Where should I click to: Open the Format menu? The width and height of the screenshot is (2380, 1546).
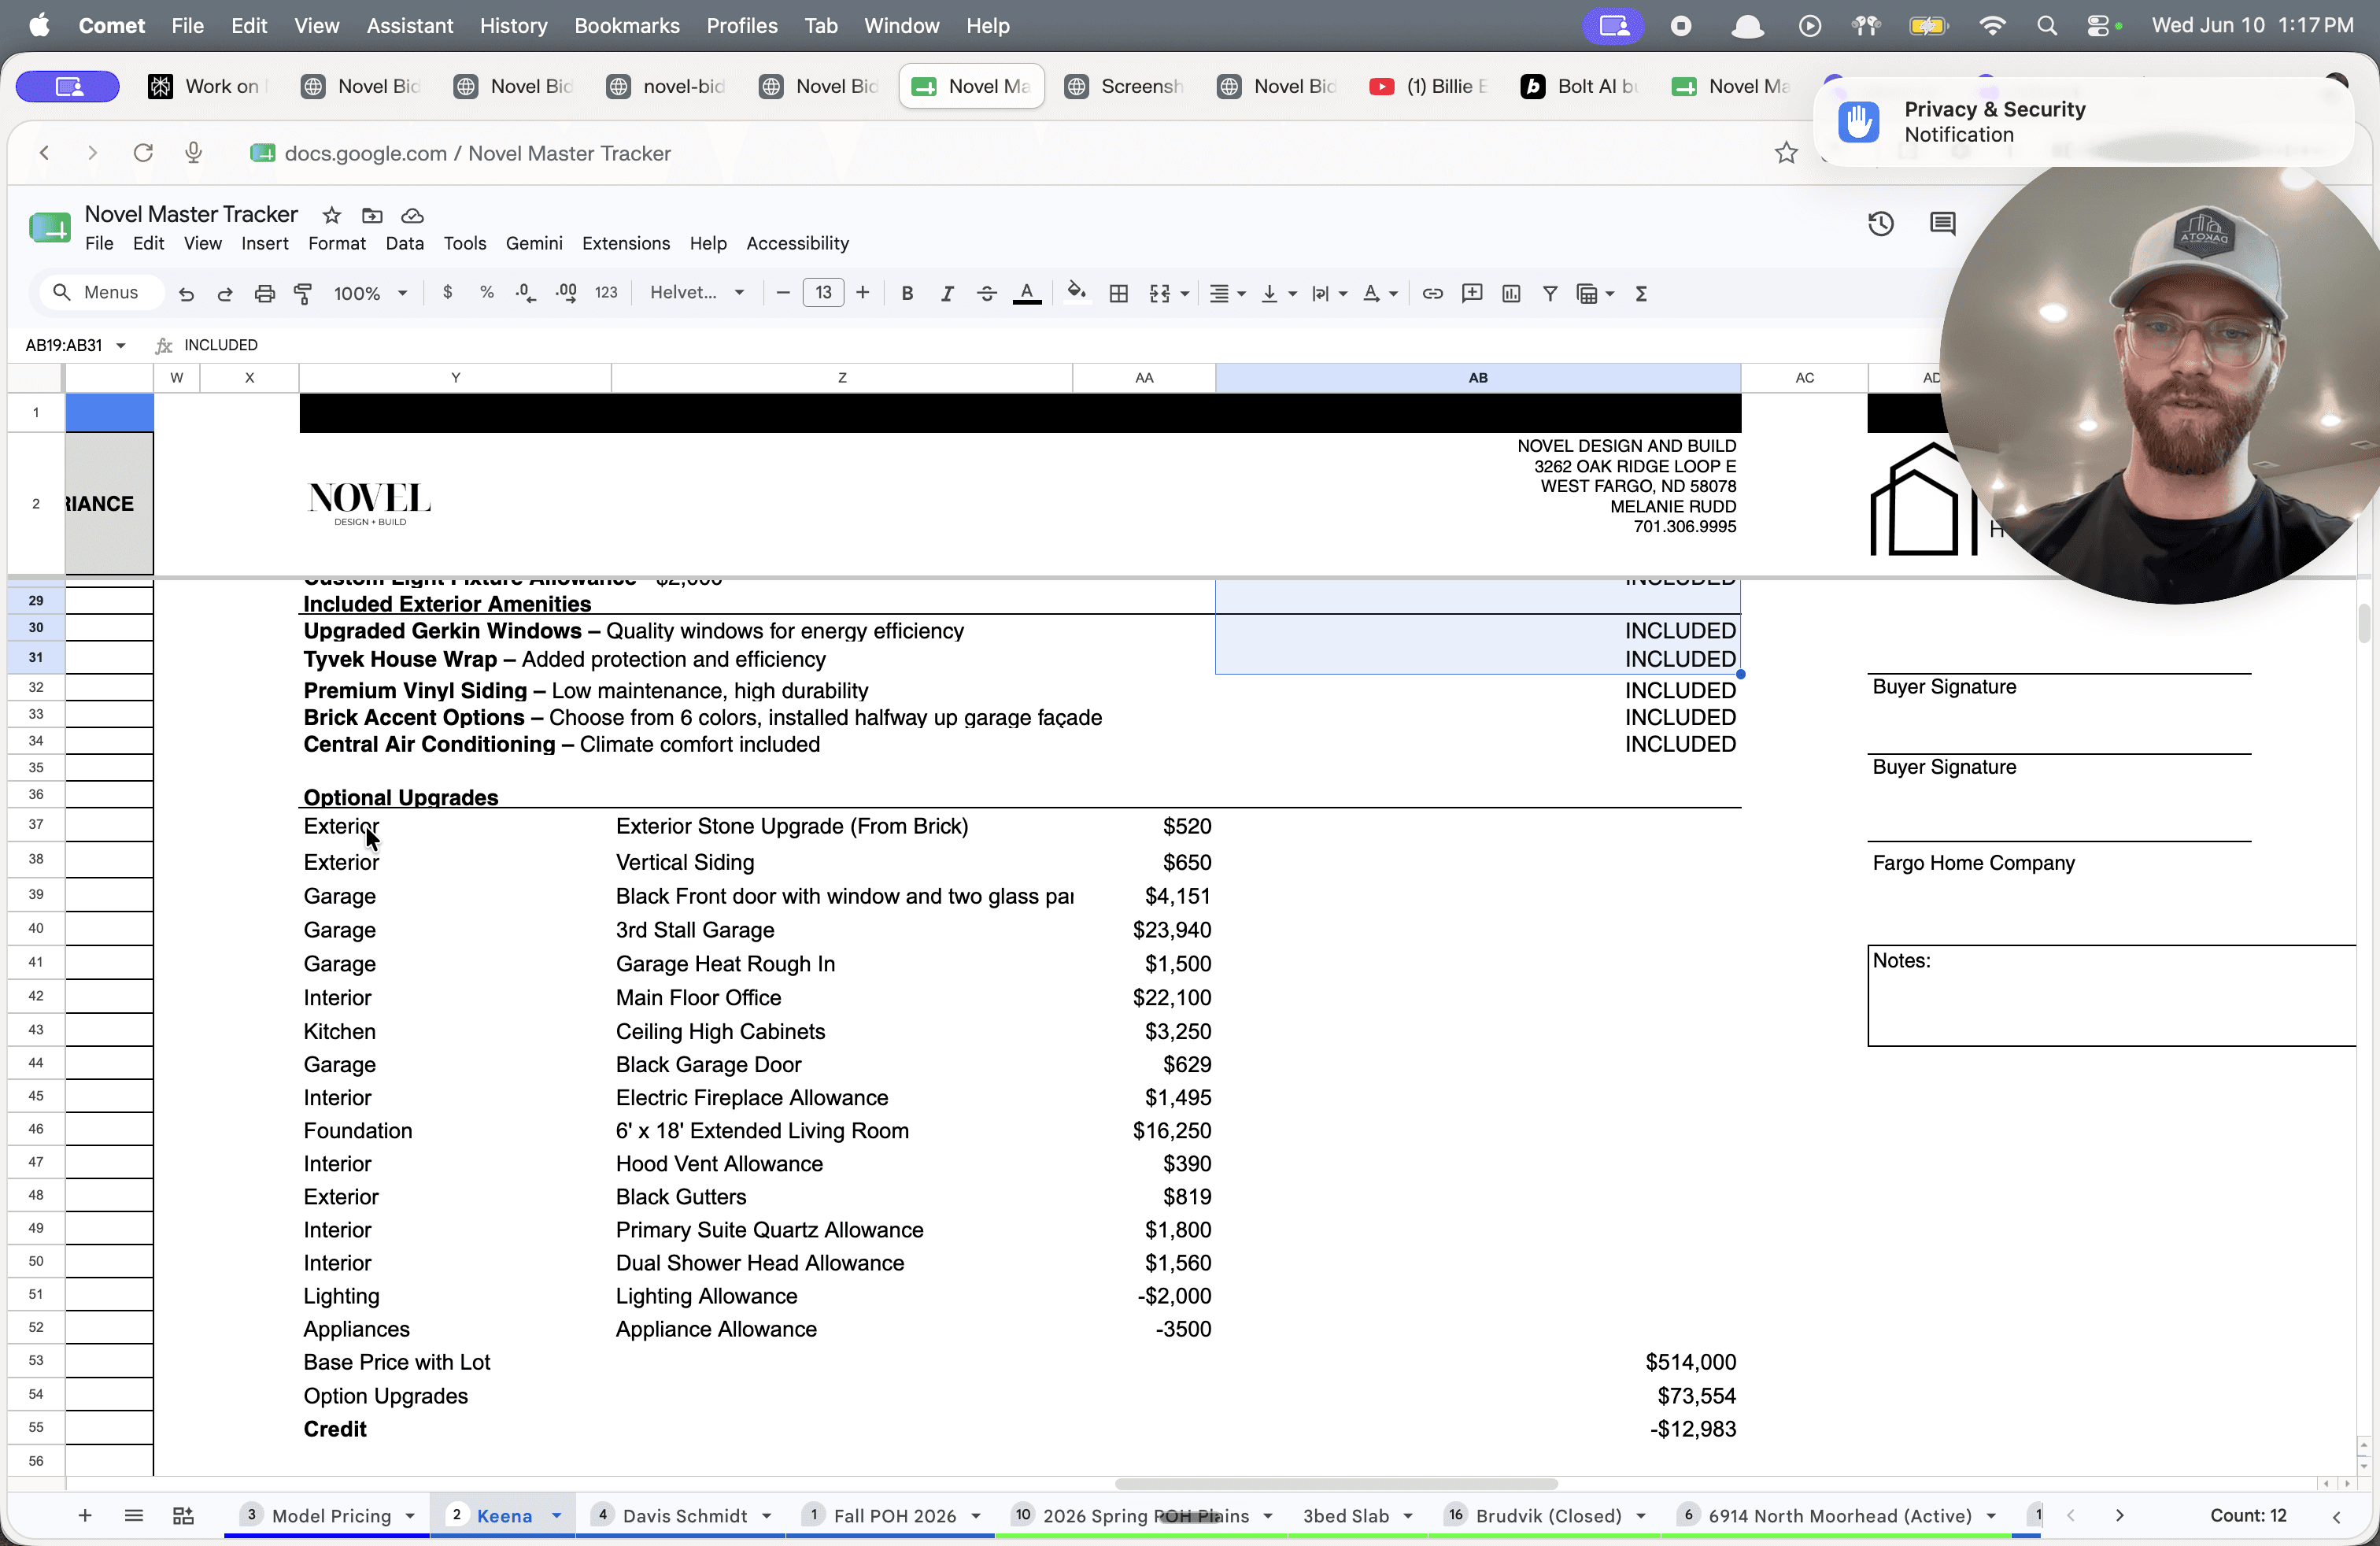[x=336, y=243]
